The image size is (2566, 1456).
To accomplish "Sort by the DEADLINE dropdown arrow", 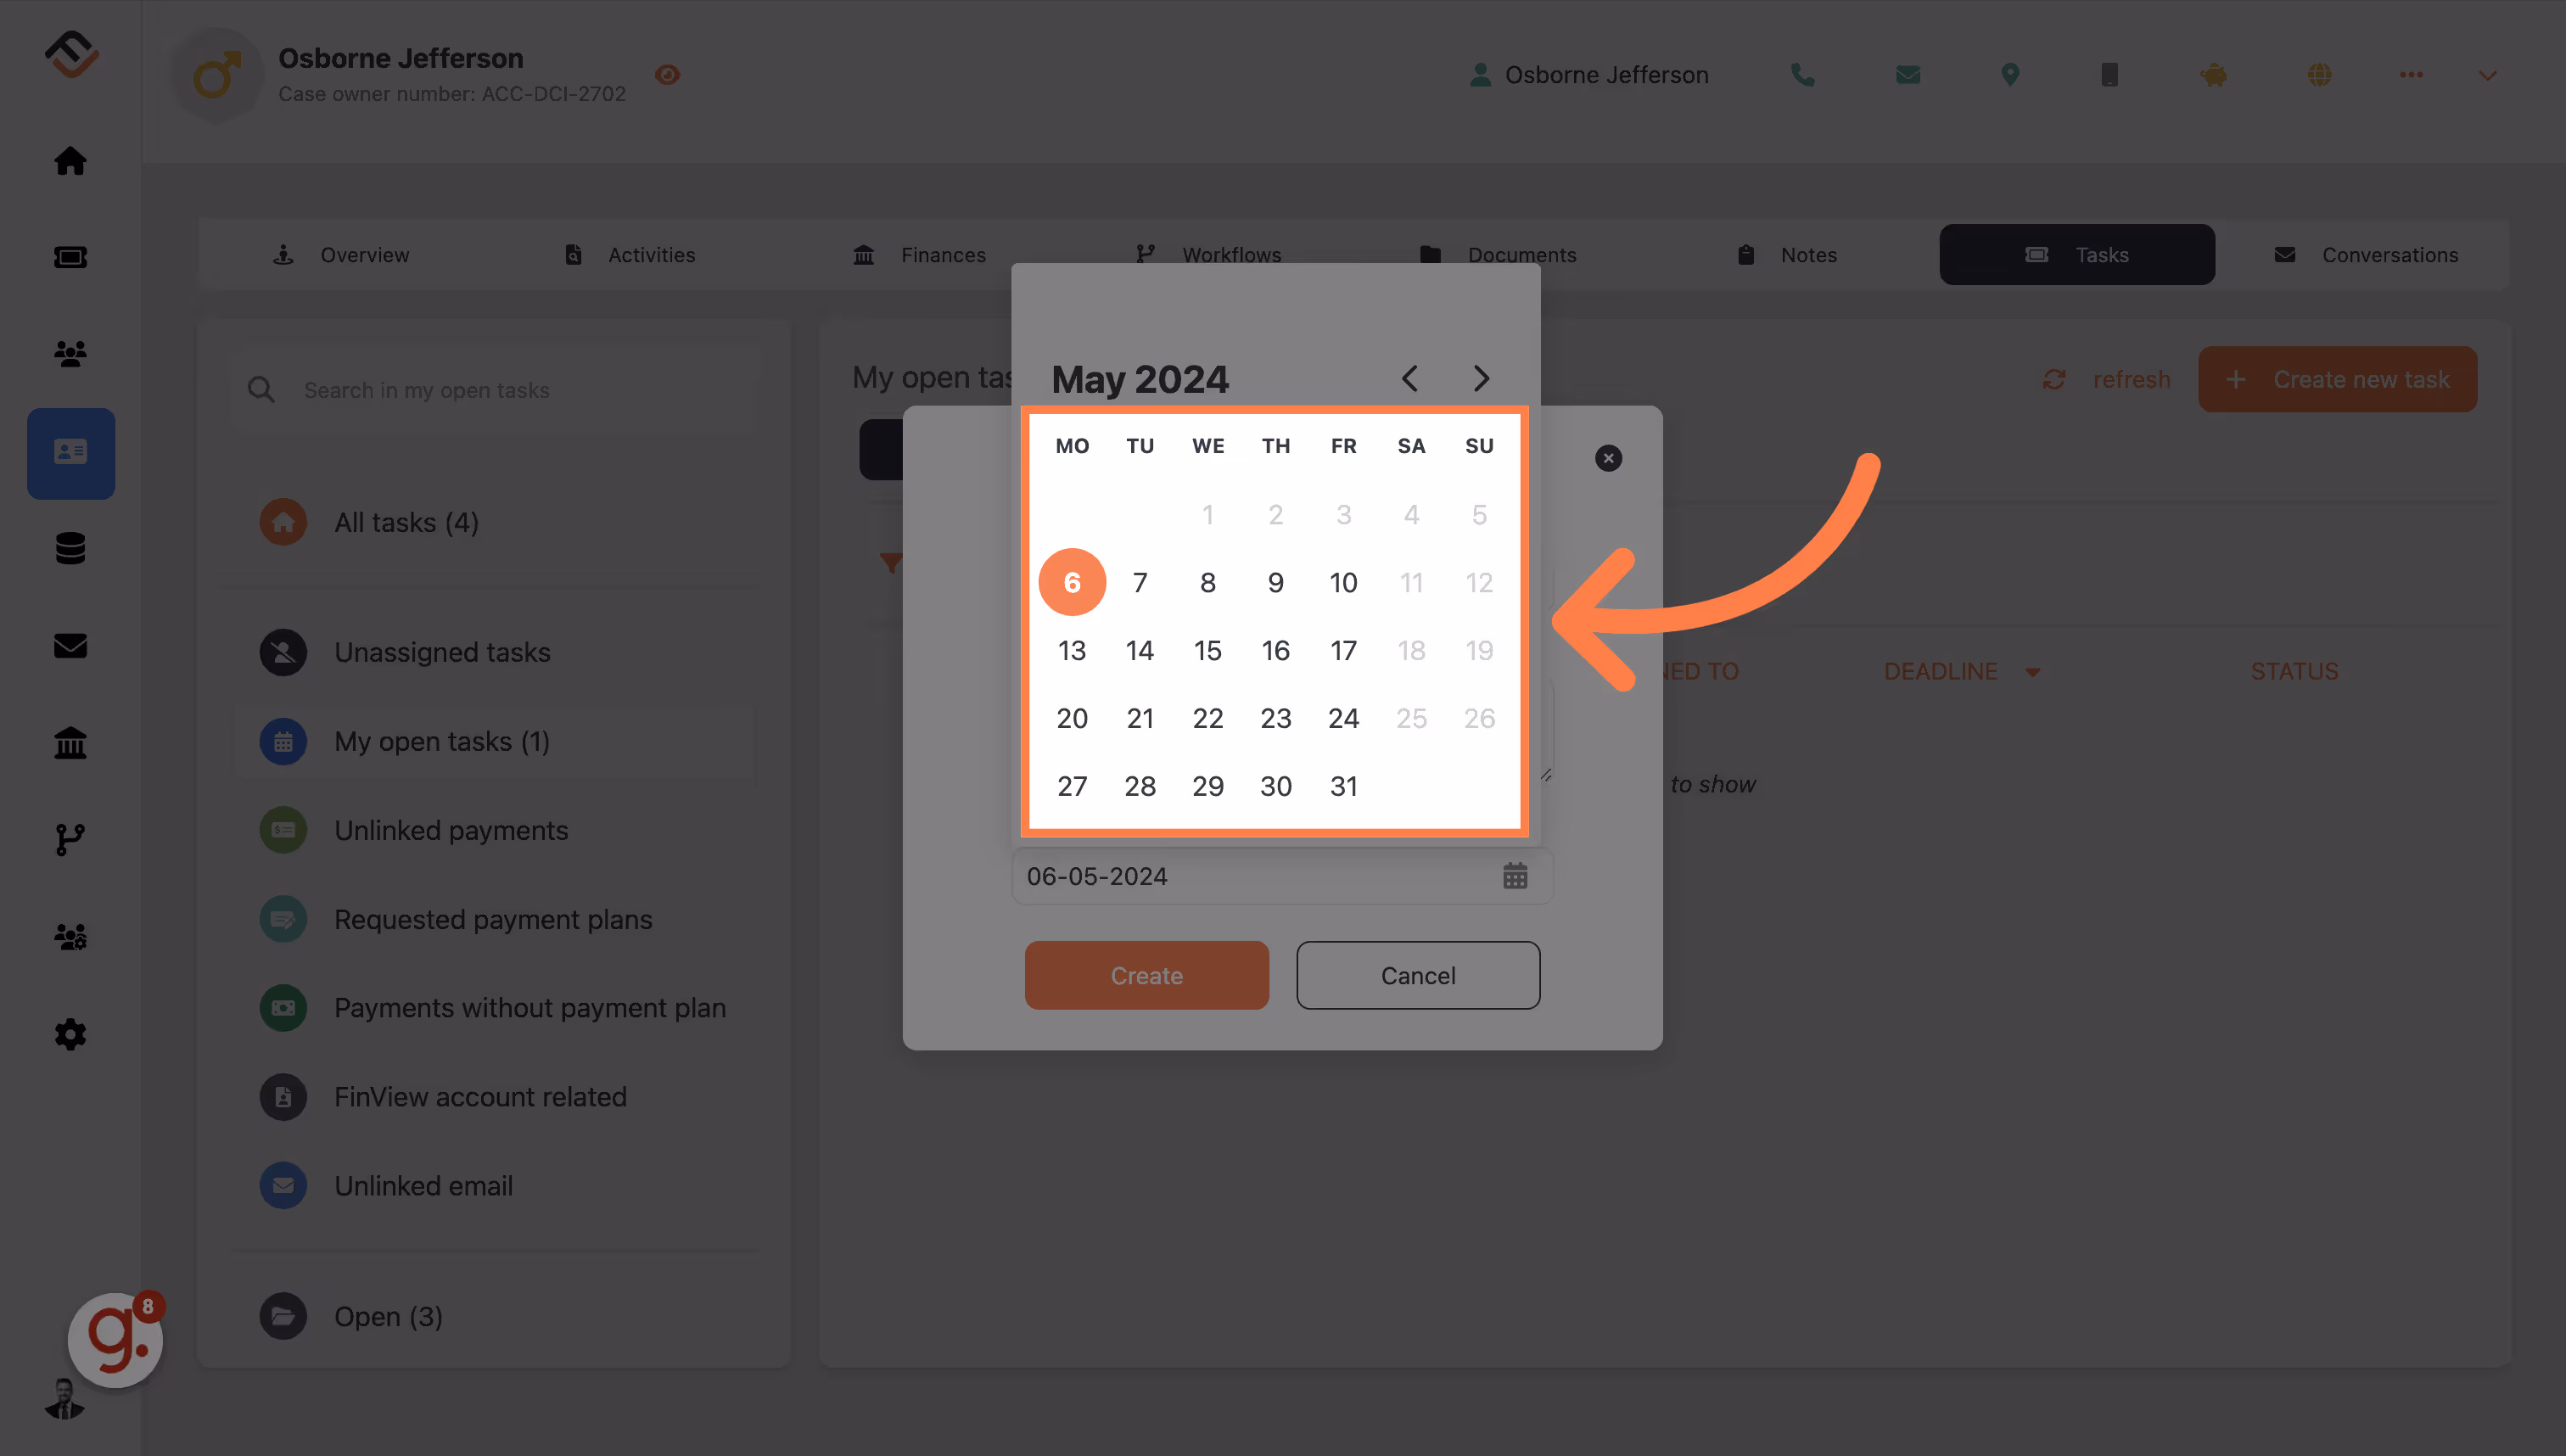I will pos(2032,672).
